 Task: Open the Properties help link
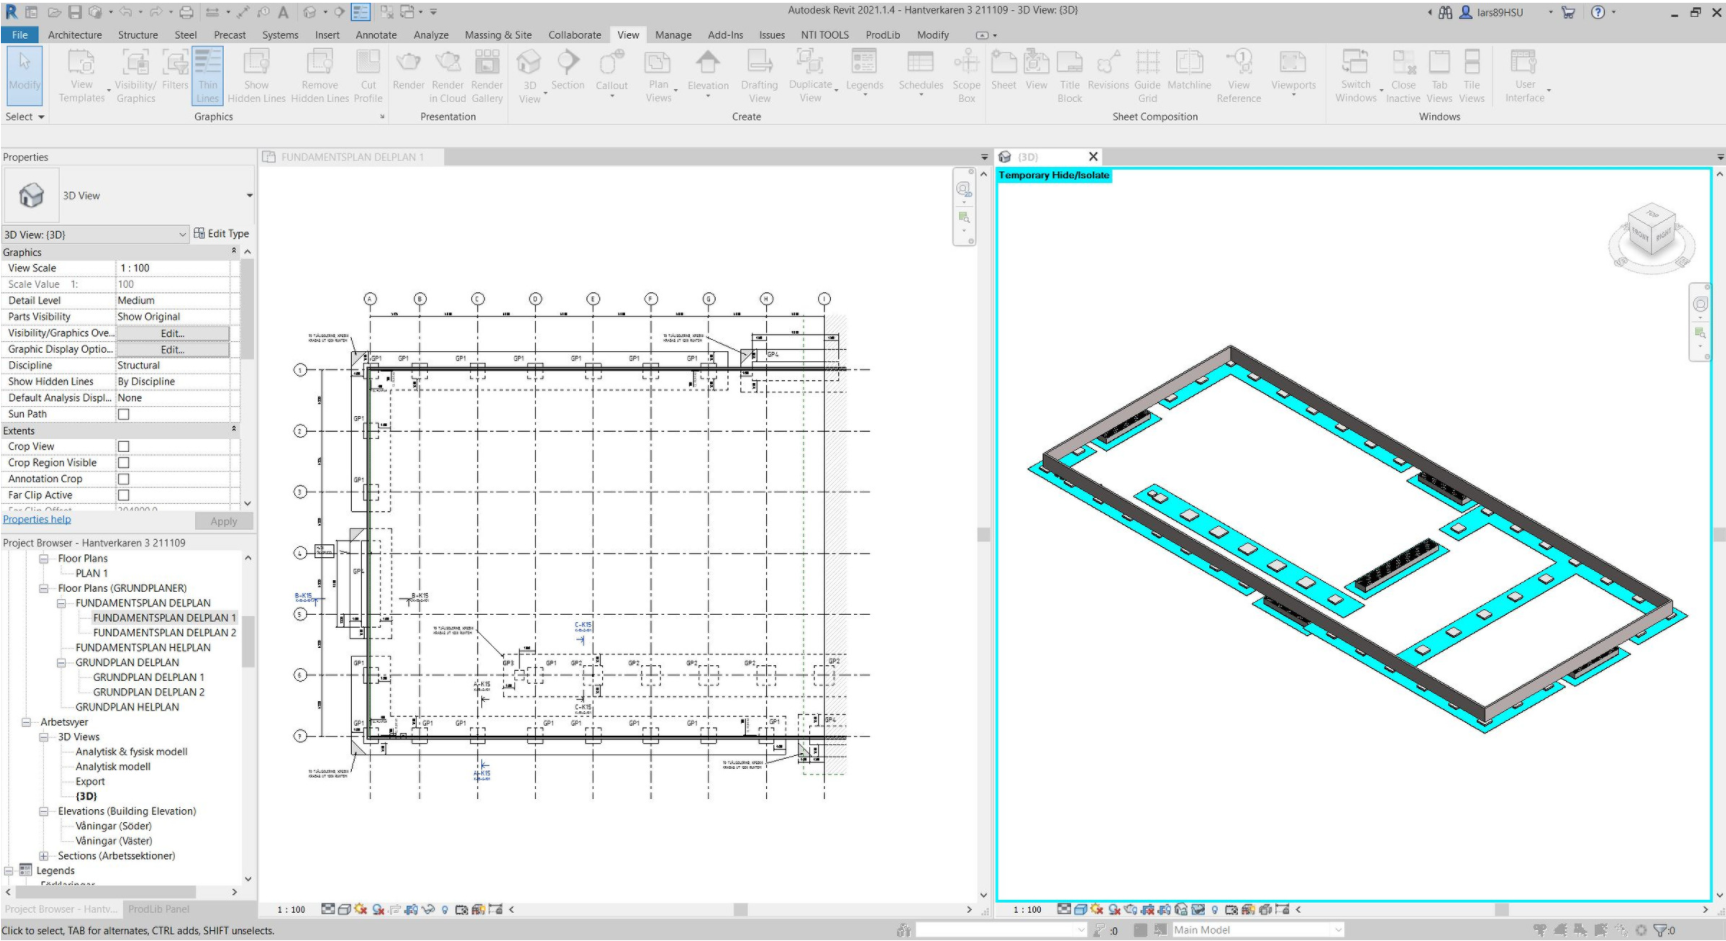[x=37, y=519]
